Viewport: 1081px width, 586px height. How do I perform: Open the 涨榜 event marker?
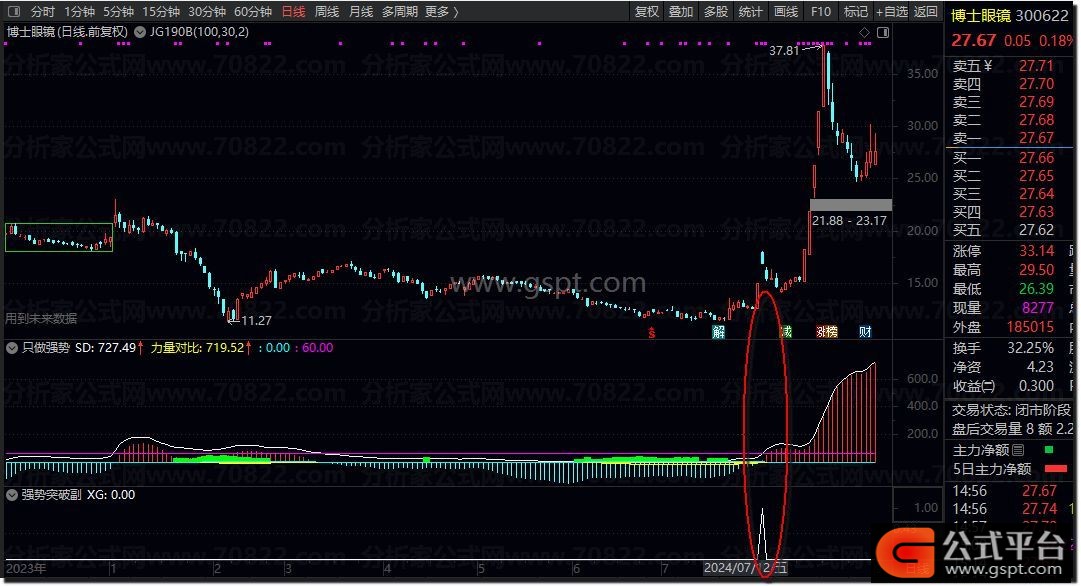[x=827, y=332]
